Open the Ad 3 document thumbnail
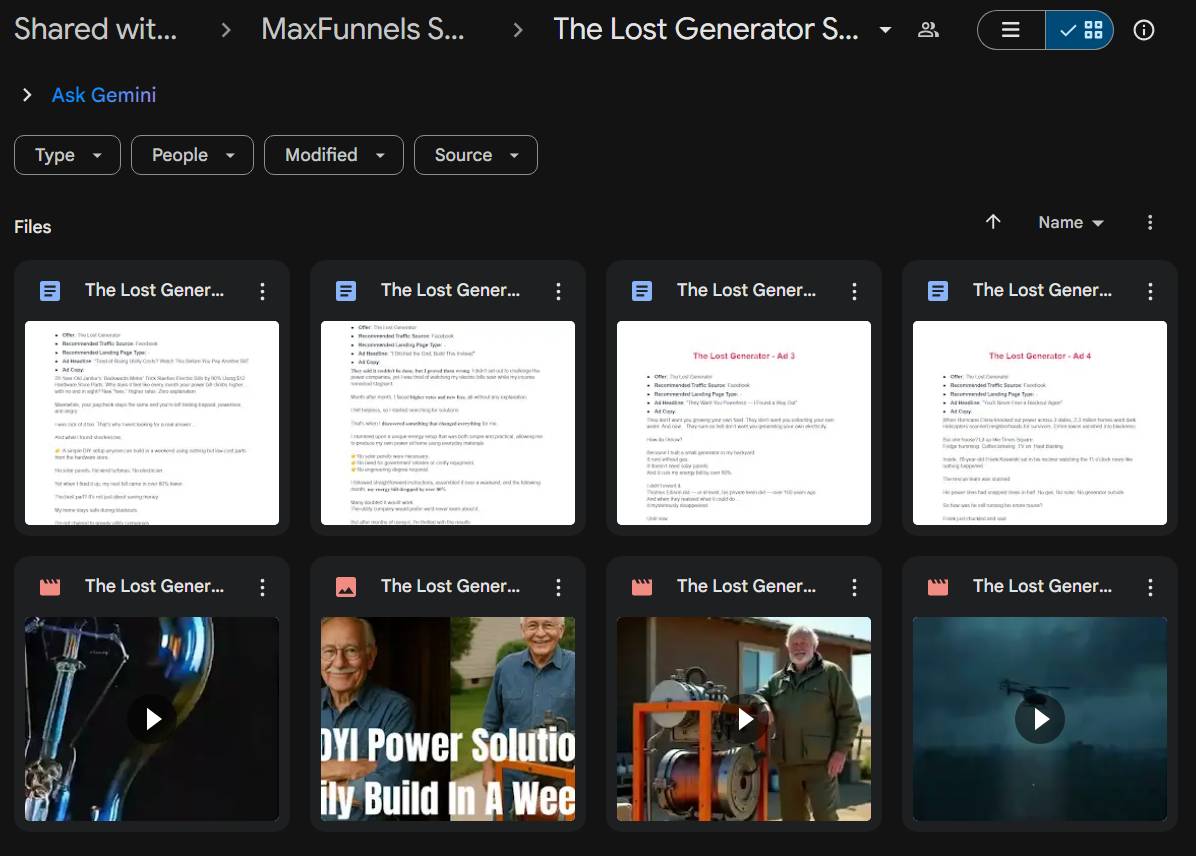This screenshot has width=1196, height=856. point(744,422)
